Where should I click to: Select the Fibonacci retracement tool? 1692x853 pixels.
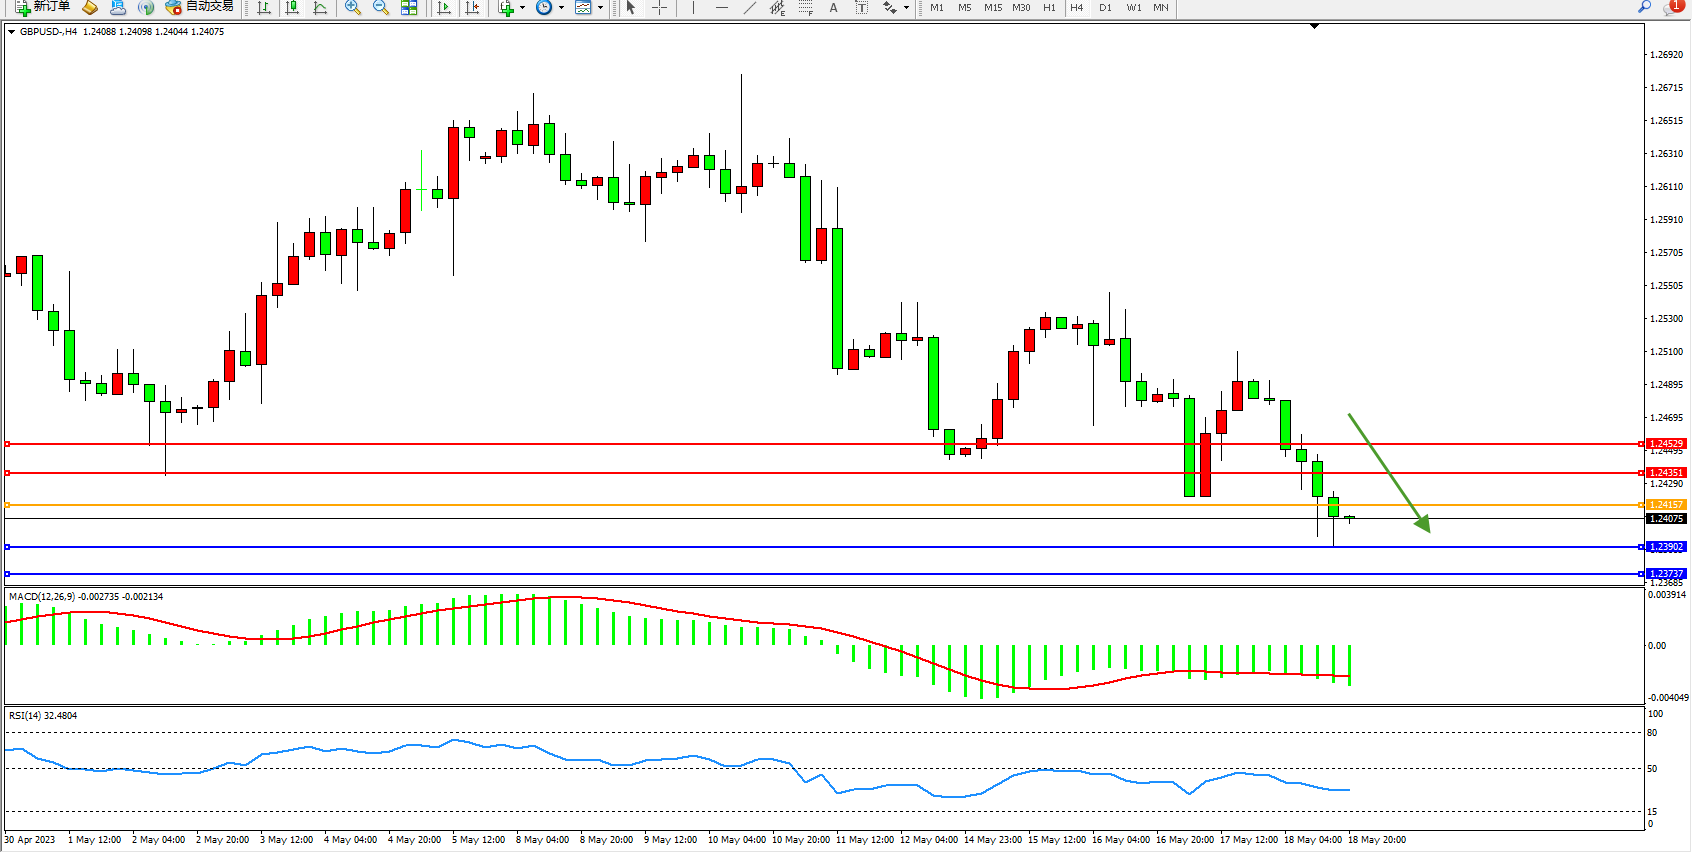(x=806, y=8)
